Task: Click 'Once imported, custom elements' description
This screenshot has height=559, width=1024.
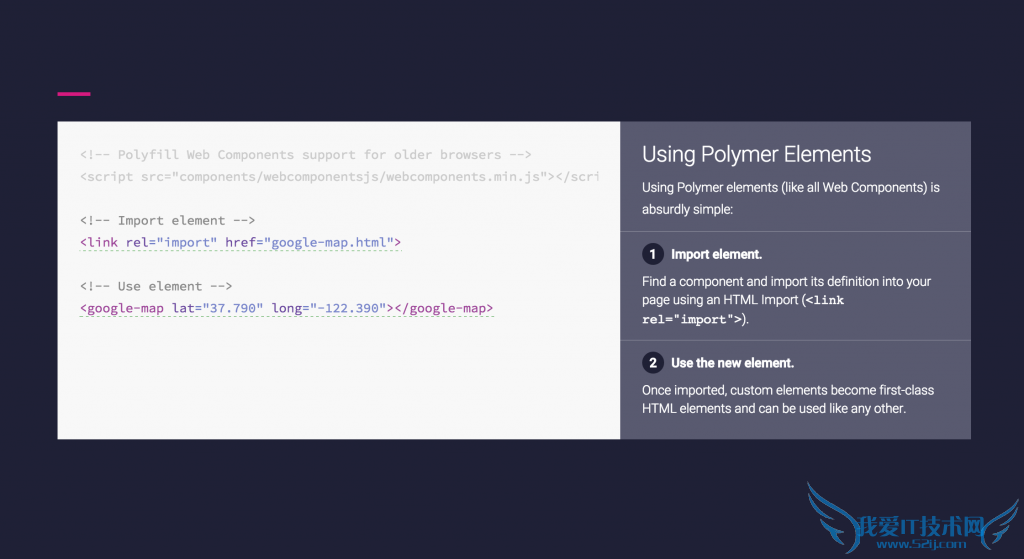Action: click(788, 399)
